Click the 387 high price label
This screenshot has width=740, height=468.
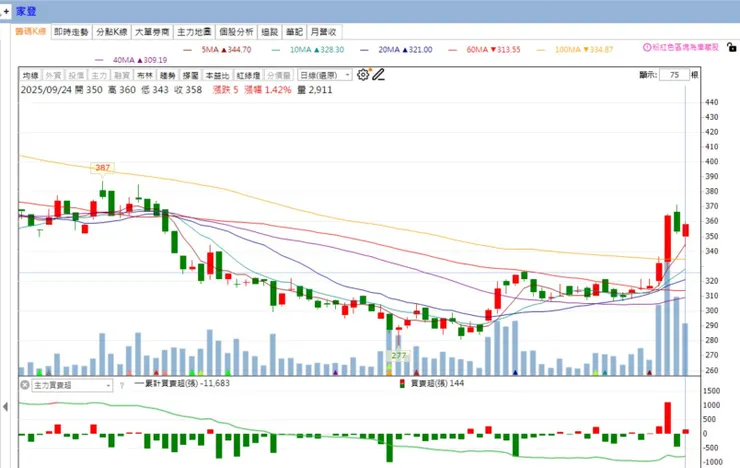pos(102,167)
